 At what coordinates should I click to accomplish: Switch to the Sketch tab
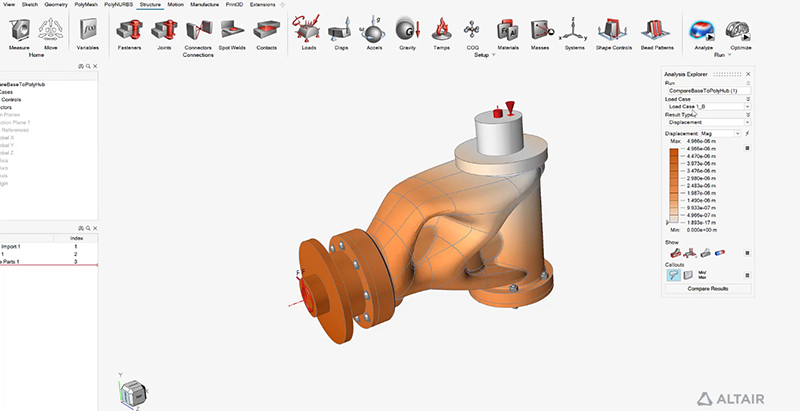pos(30,5)
